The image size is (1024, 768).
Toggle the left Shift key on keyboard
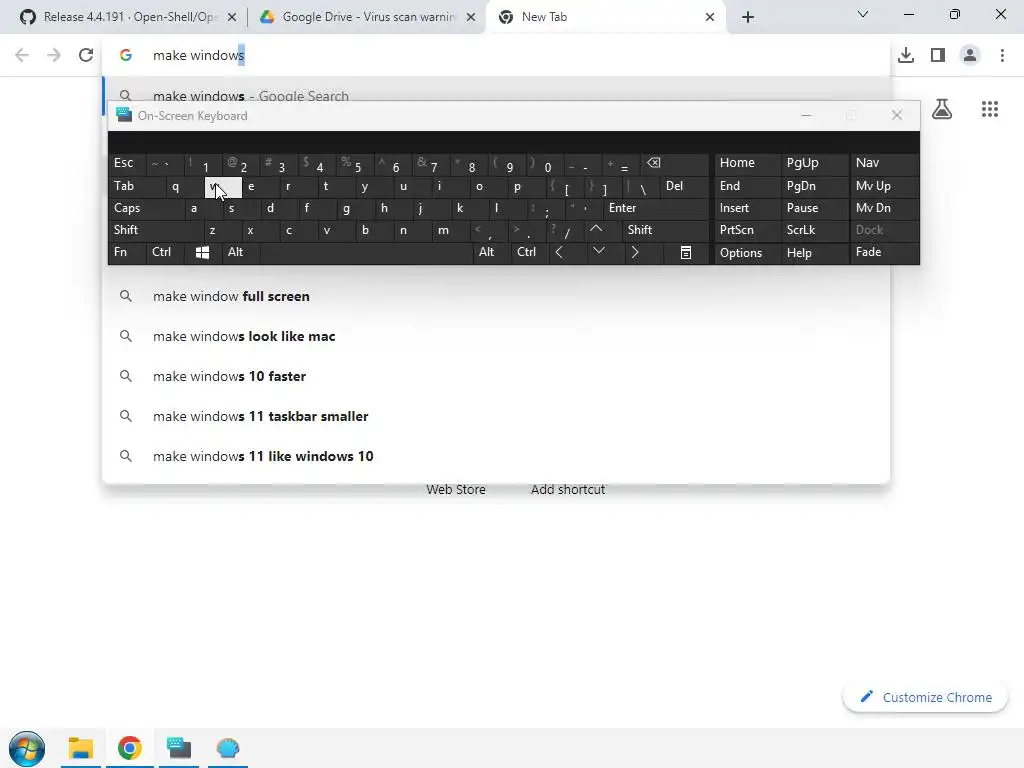tap(156, 230)
